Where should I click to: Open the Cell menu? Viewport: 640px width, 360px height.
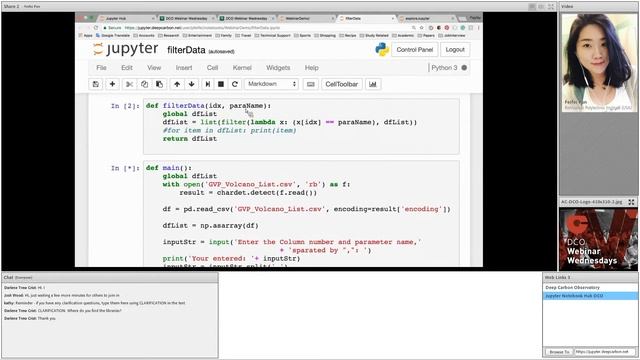pos(212,68)
